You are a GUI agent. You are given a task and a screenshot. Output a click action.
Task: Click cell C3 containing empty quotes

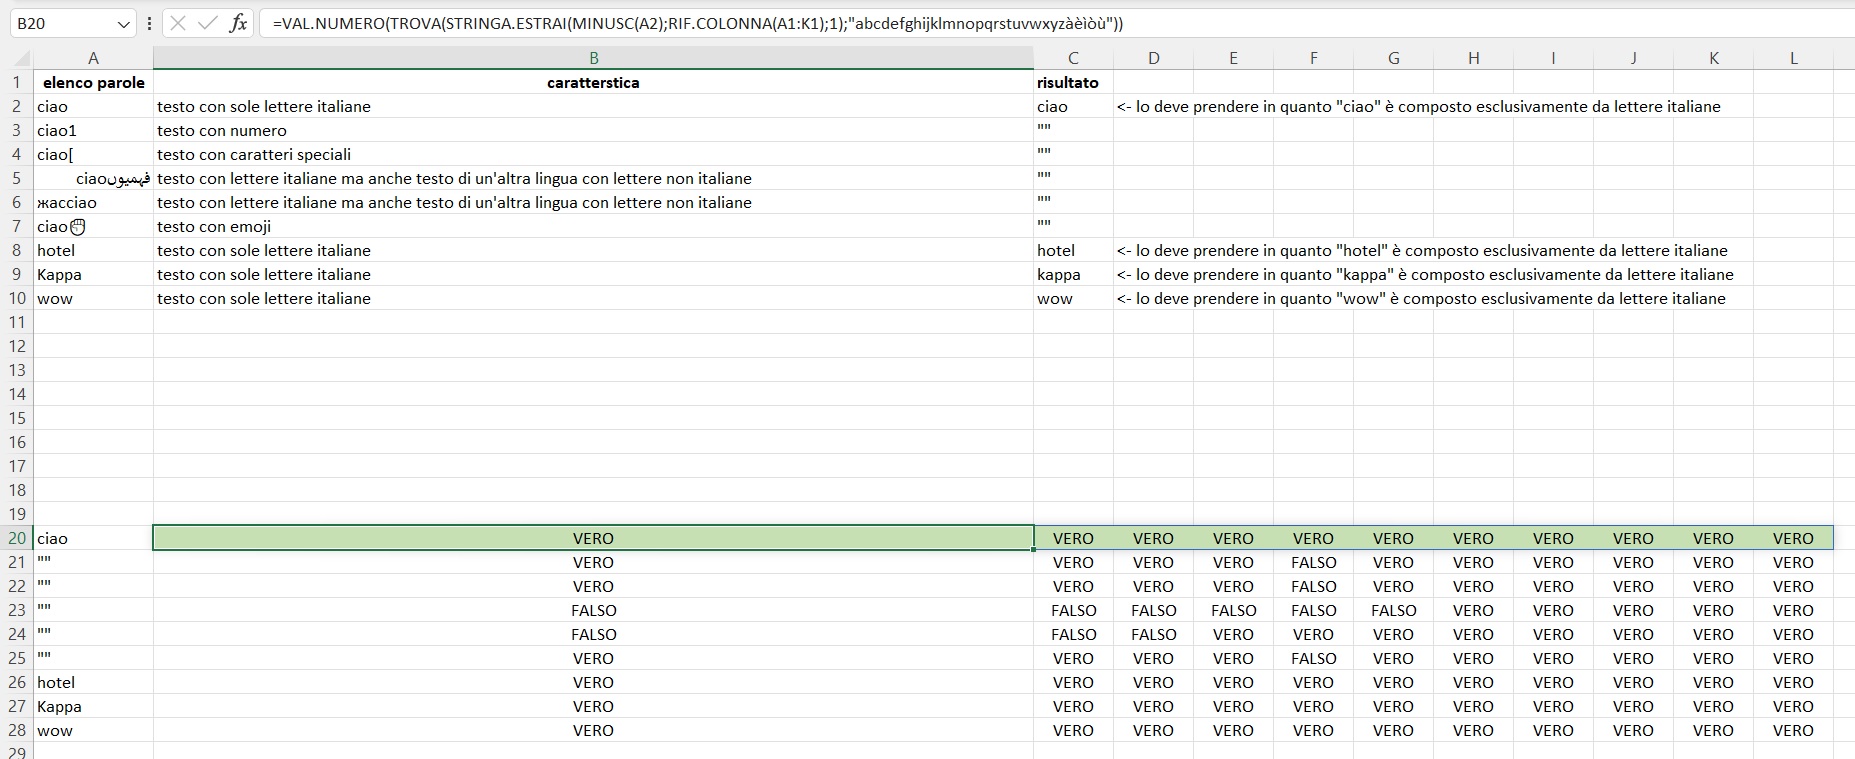[1073, 130]
